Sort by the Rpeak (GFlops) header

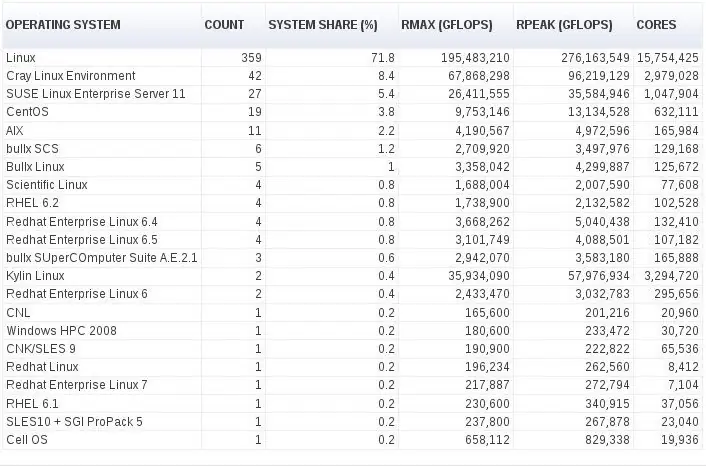point(564,25)
